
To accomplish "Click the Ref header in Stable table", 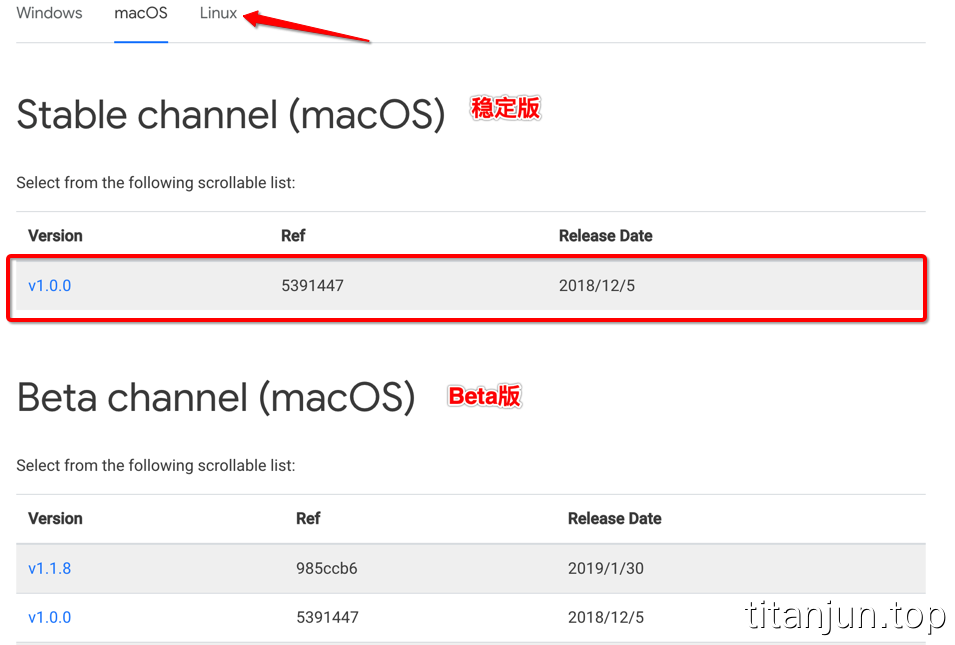I will (293, 236).
